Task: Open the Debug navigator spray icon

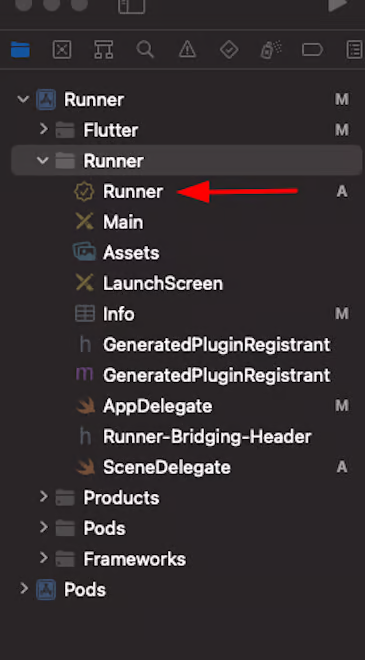Action: [x=271, y=50]
